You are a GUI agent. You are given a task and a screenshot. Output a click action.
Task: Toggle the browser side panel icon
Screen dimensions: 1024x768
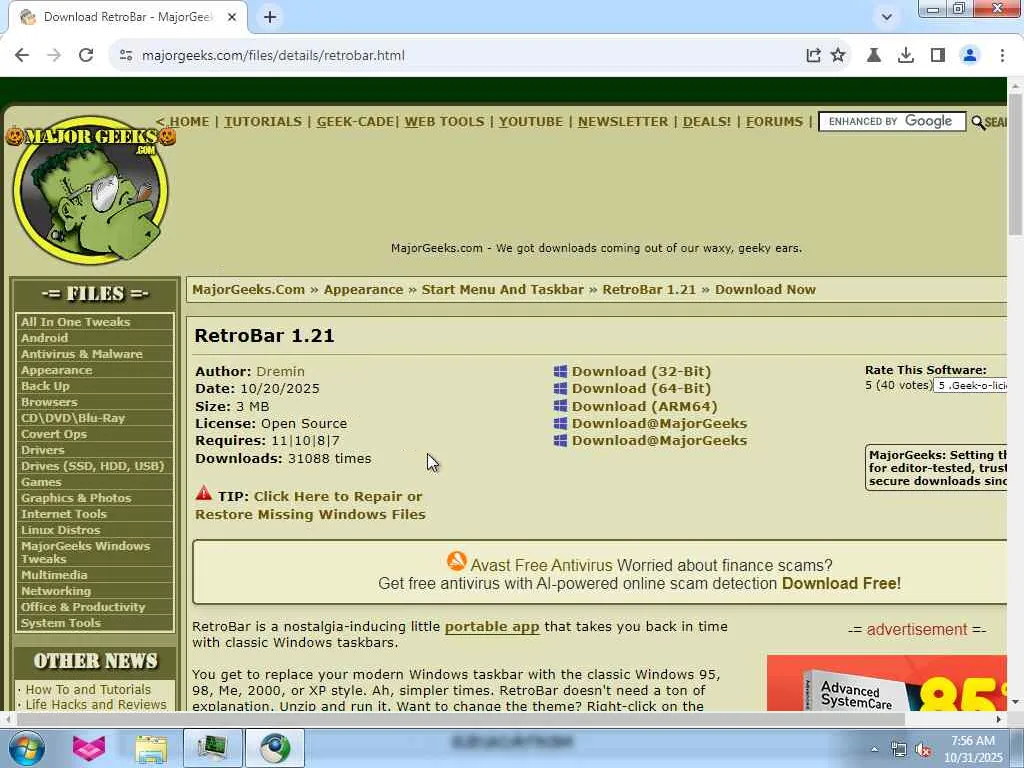(x=938, y=56)
